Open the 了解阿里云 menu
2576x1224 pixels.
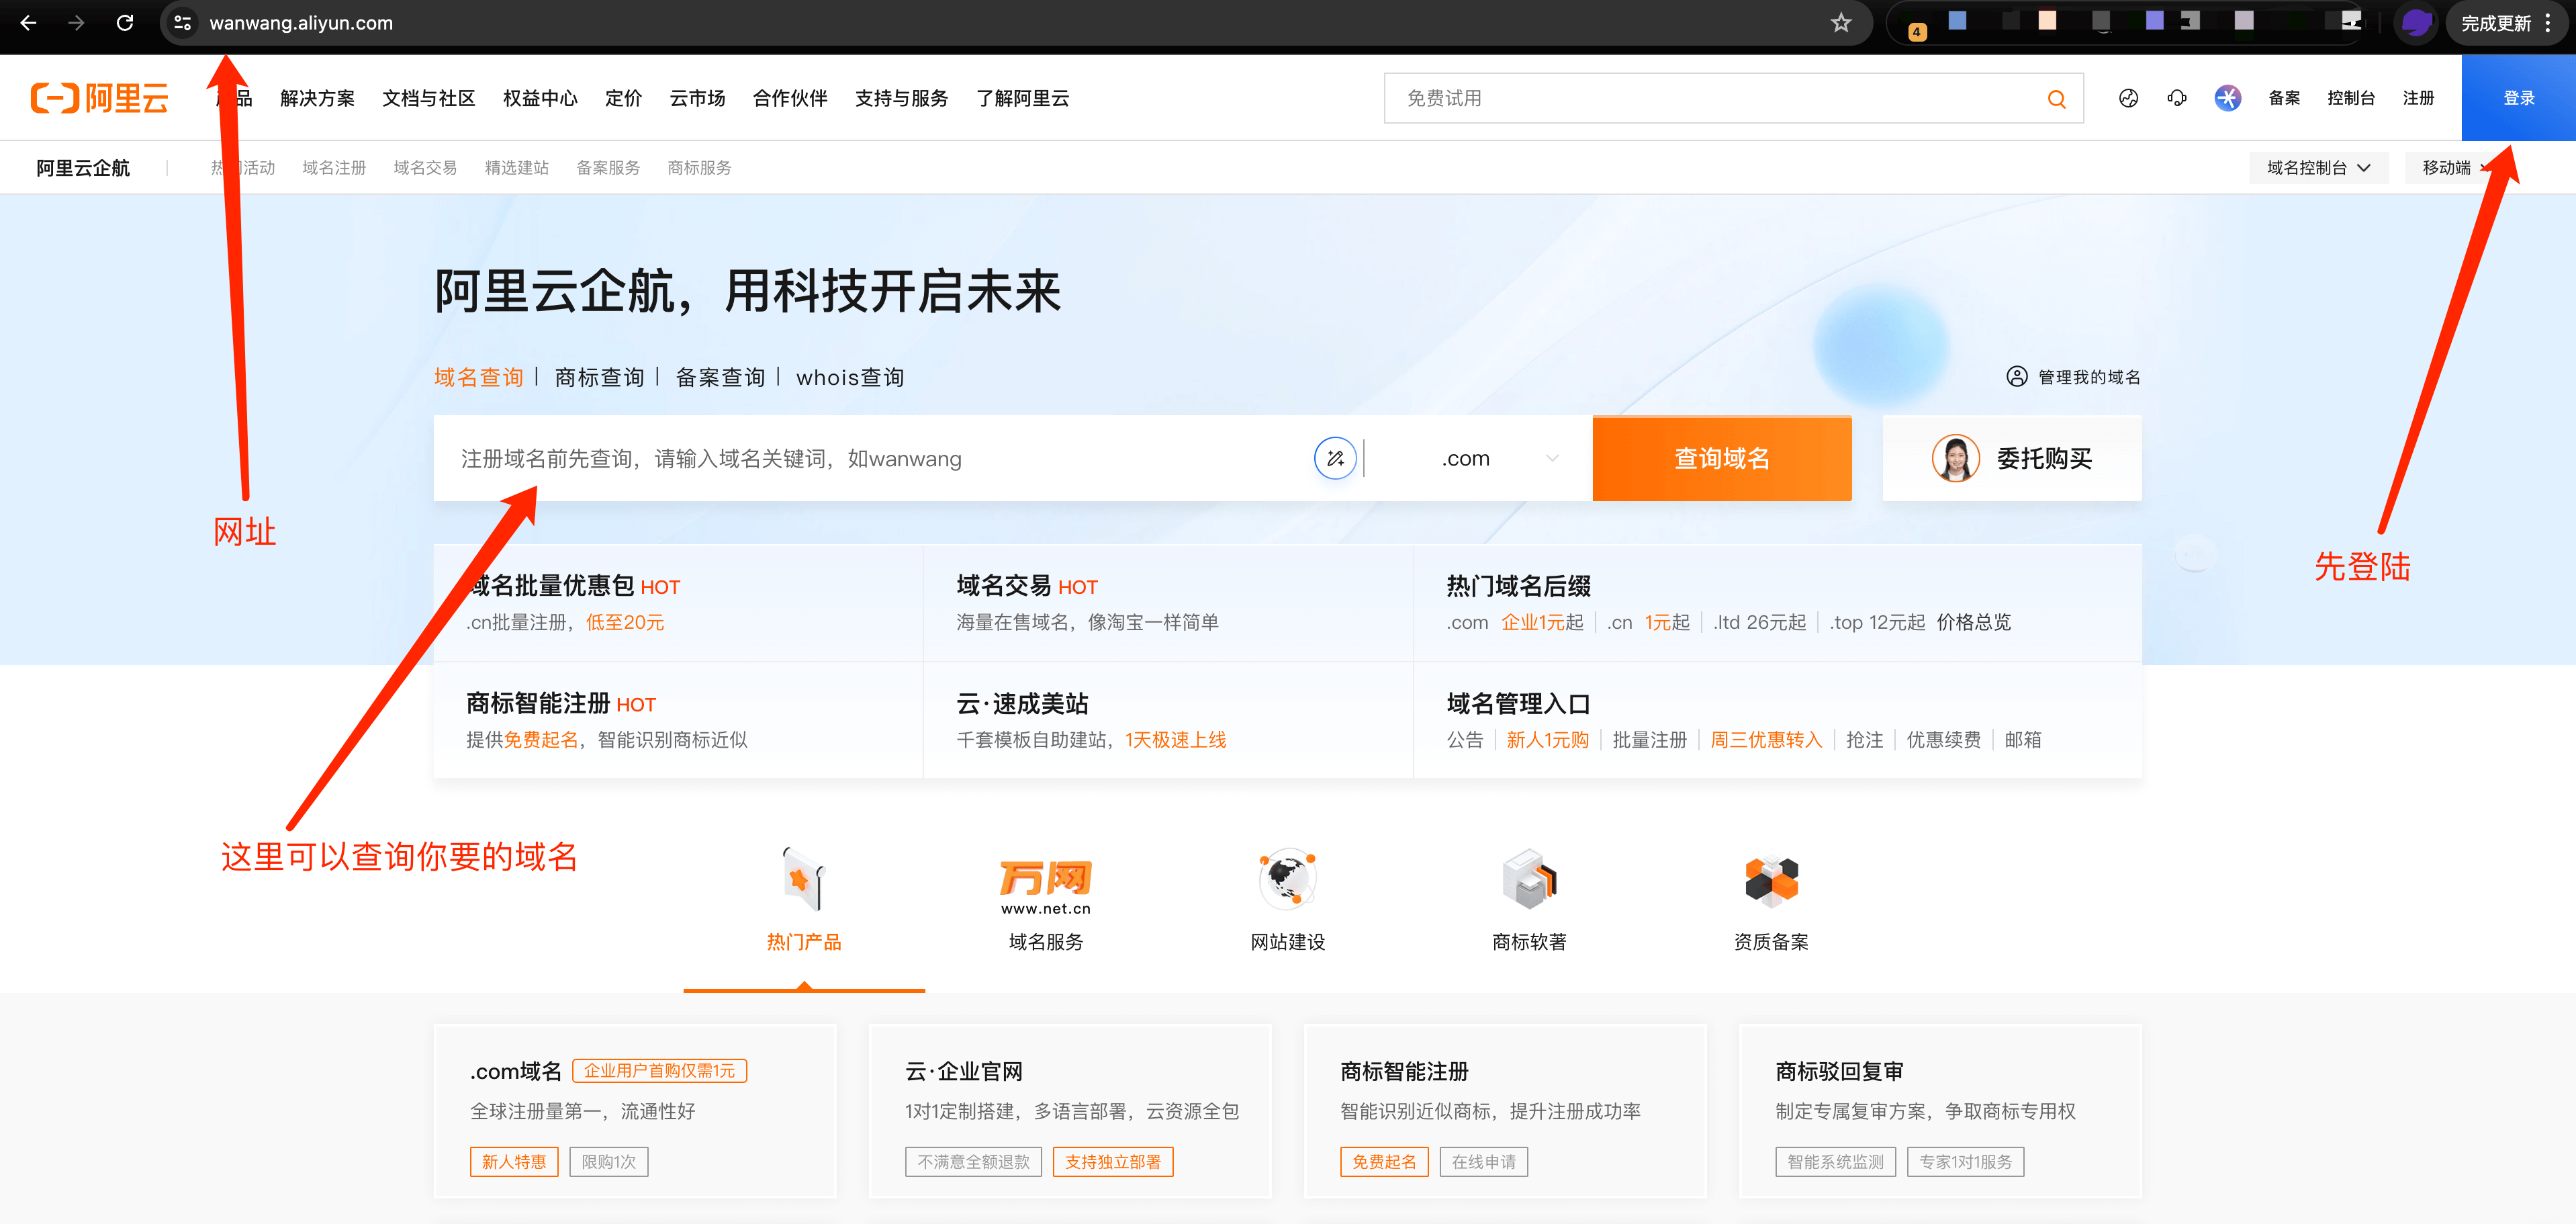coord(1022,98)
